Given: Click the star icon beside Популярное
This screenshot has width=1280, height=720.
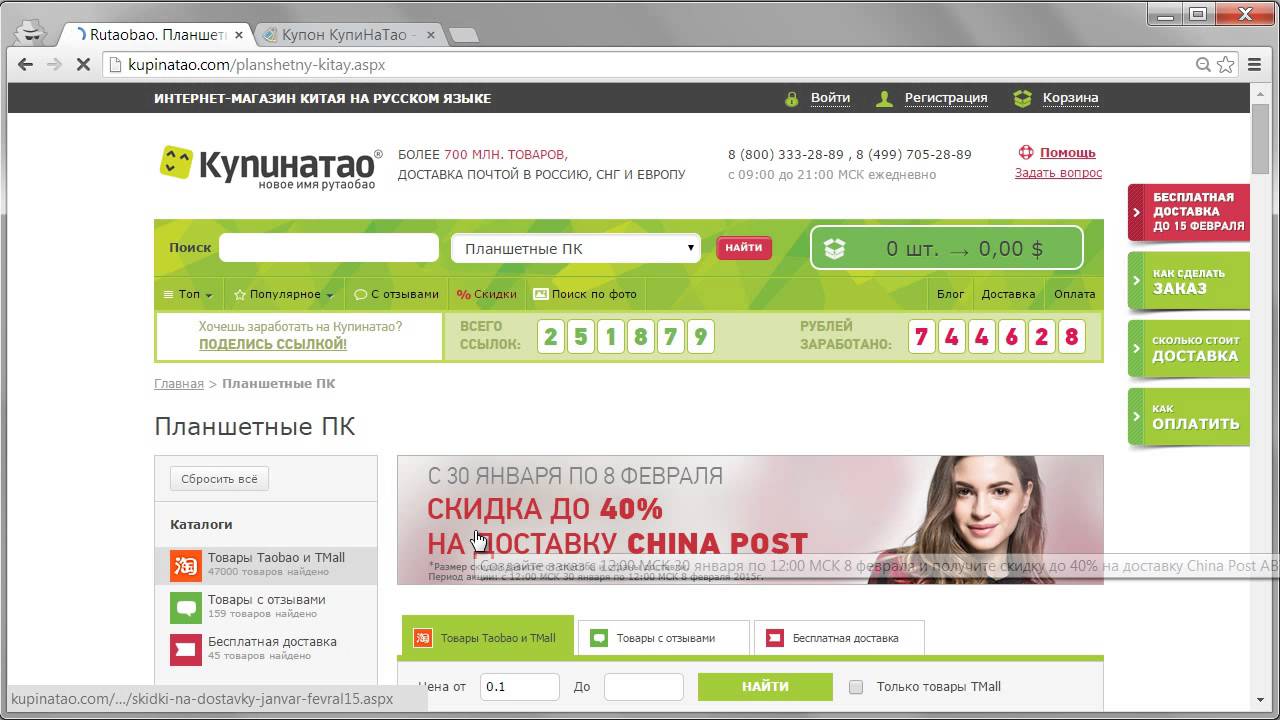Looking at the screenshot, I should (240, 295).
